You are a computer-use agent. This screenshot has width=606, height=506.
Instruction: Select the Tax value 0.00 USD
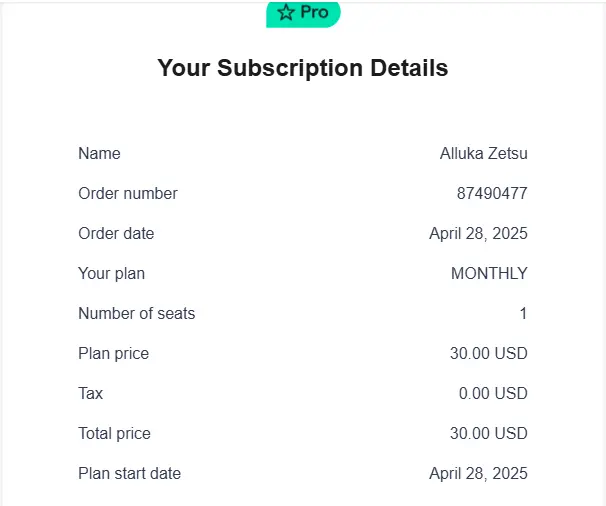click(x=493, y=394)
